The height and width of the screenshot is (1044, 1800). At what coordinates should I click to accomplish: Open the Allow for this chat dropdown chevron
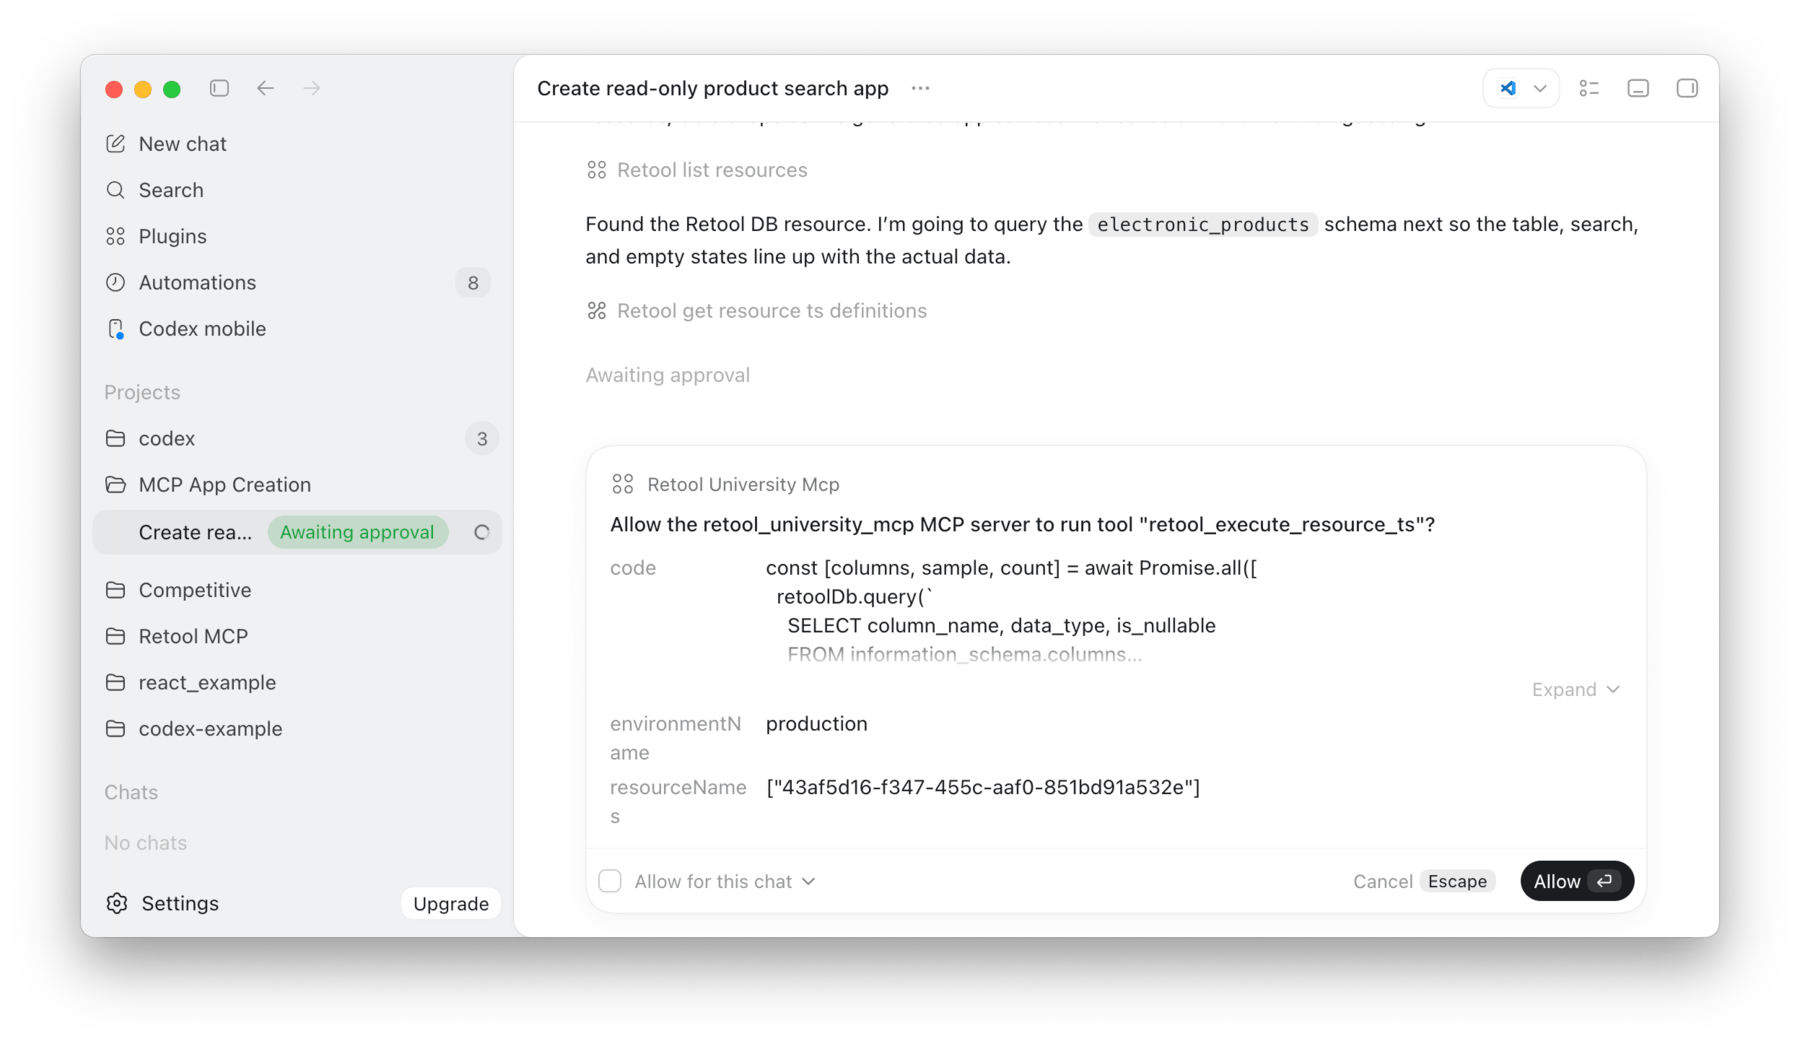click(x=809, y=881)
